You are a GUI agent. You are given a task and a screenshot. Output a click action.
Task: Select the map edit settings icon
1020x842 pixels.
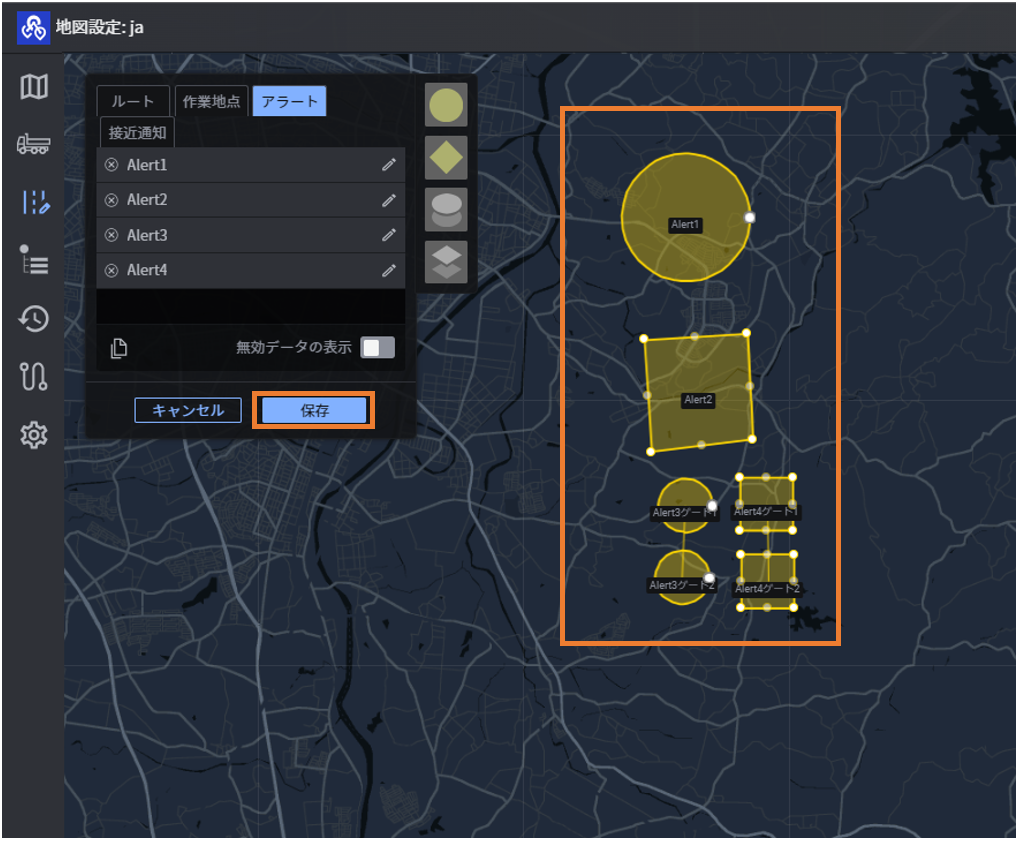pyautogui.click(x=35, y=202)
